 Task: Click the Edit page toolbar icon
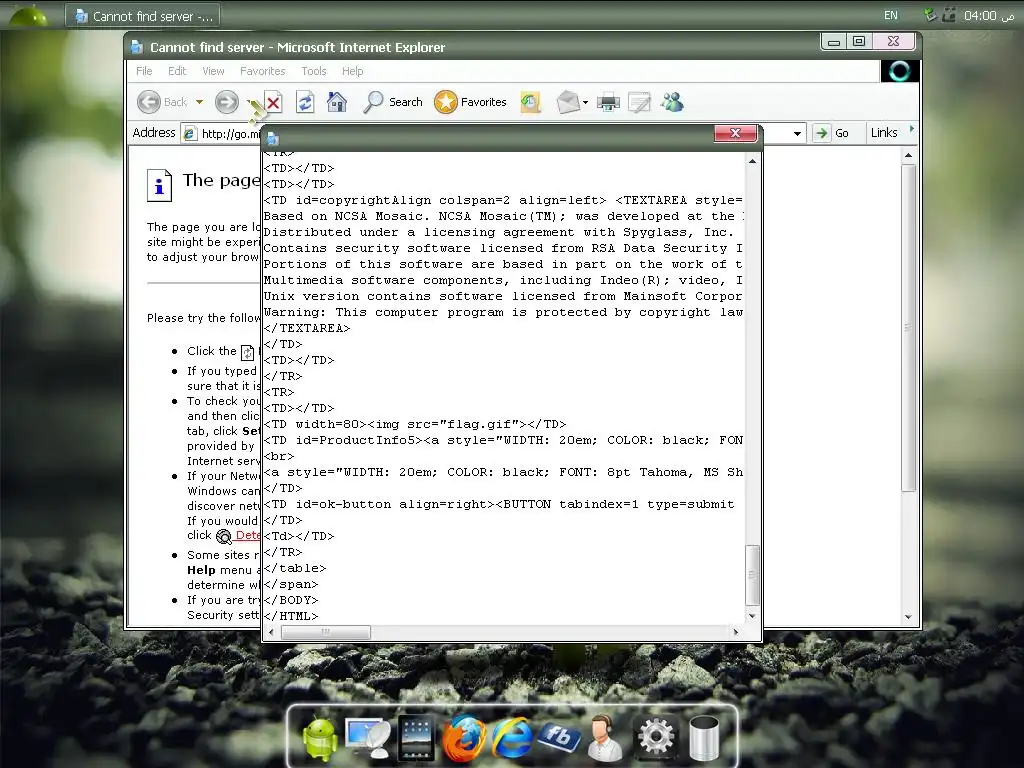coord(639,102)
